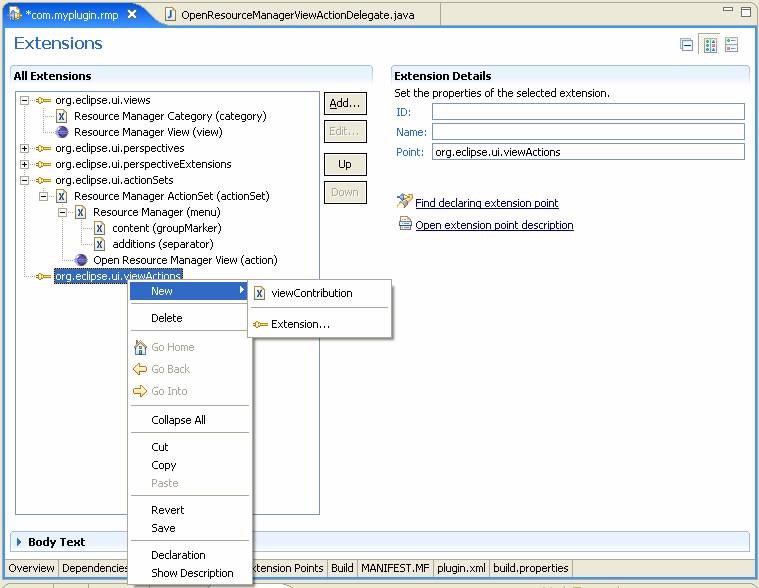Image resolution: width=759 pixels, height=588 pixels.
Task: Click the Name input field
Action: pyautogui.click(x=588, y=132)
